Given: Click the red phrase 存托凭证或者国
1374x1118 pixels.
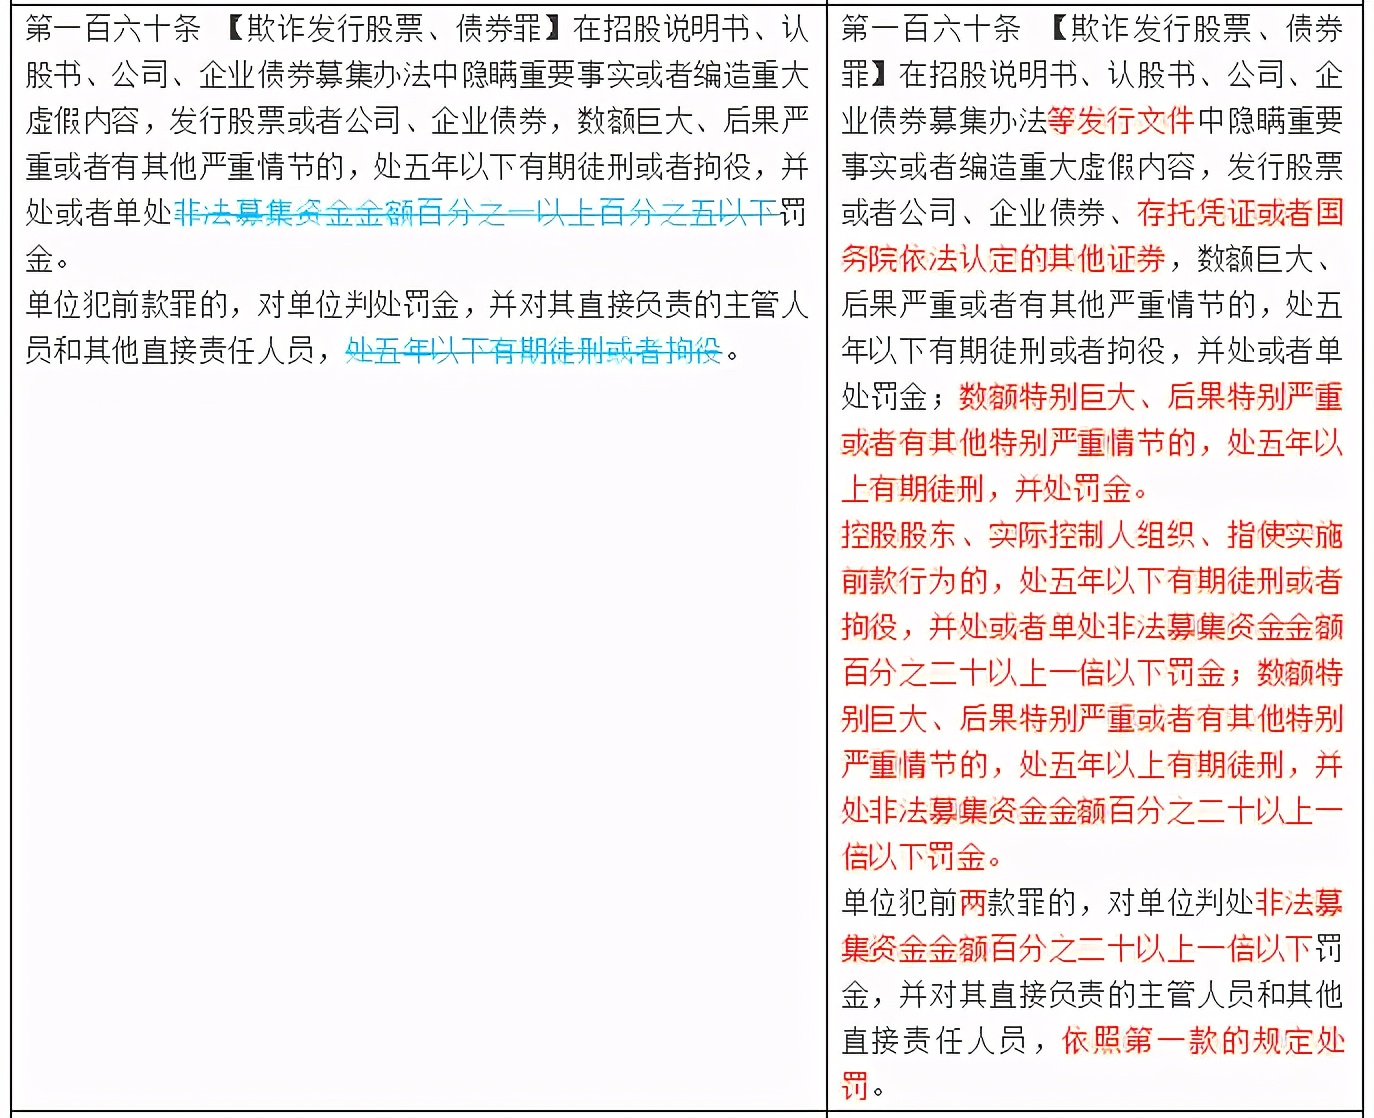Looking at the screenshot, I should (x=1240, y=213).
